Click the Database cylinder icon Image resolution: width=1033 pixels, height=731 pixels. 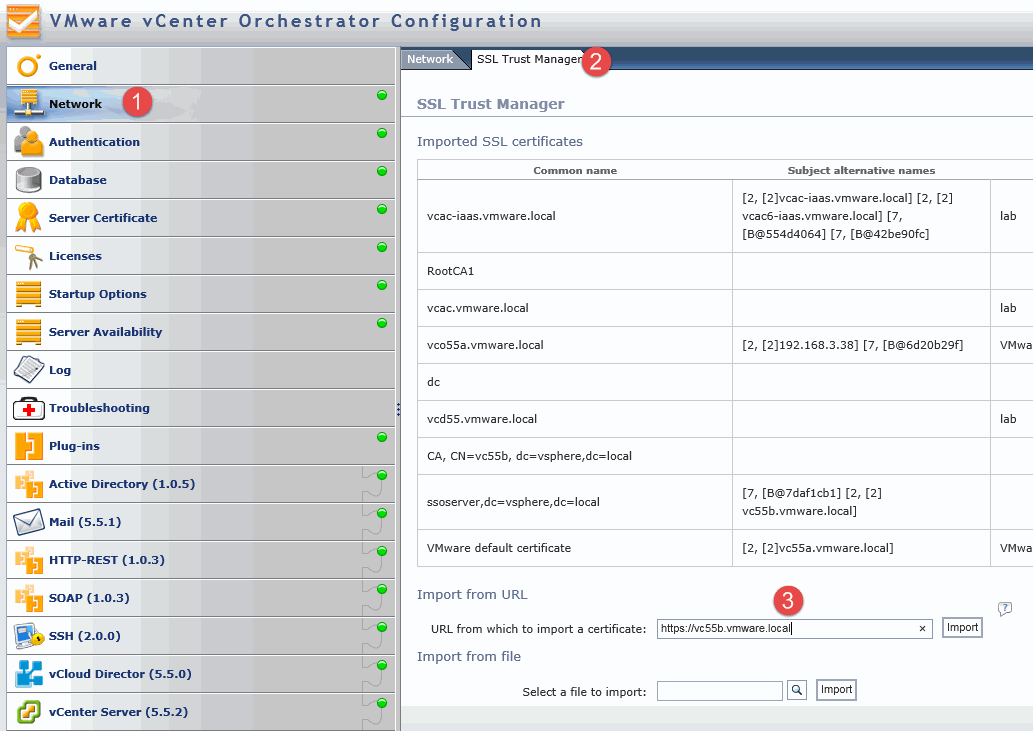coord(28,180)
